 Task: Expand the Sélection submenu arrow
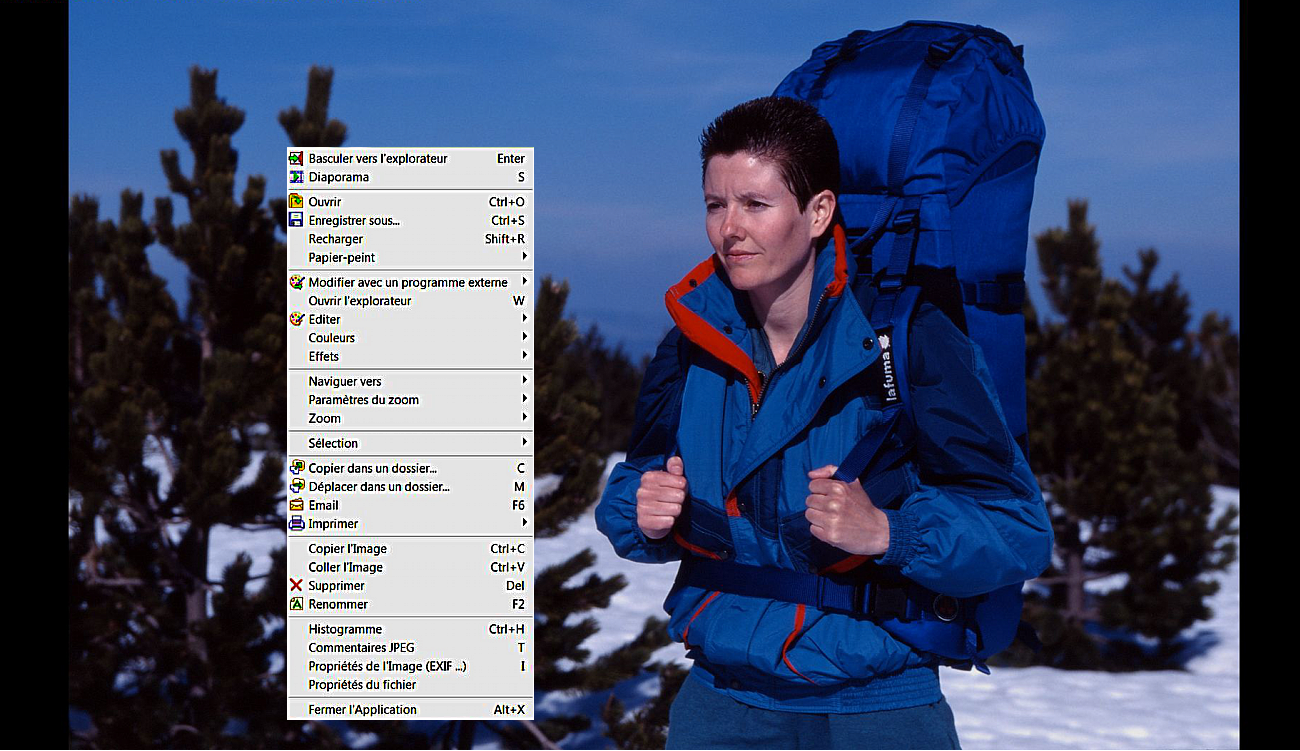click(524, 443)
